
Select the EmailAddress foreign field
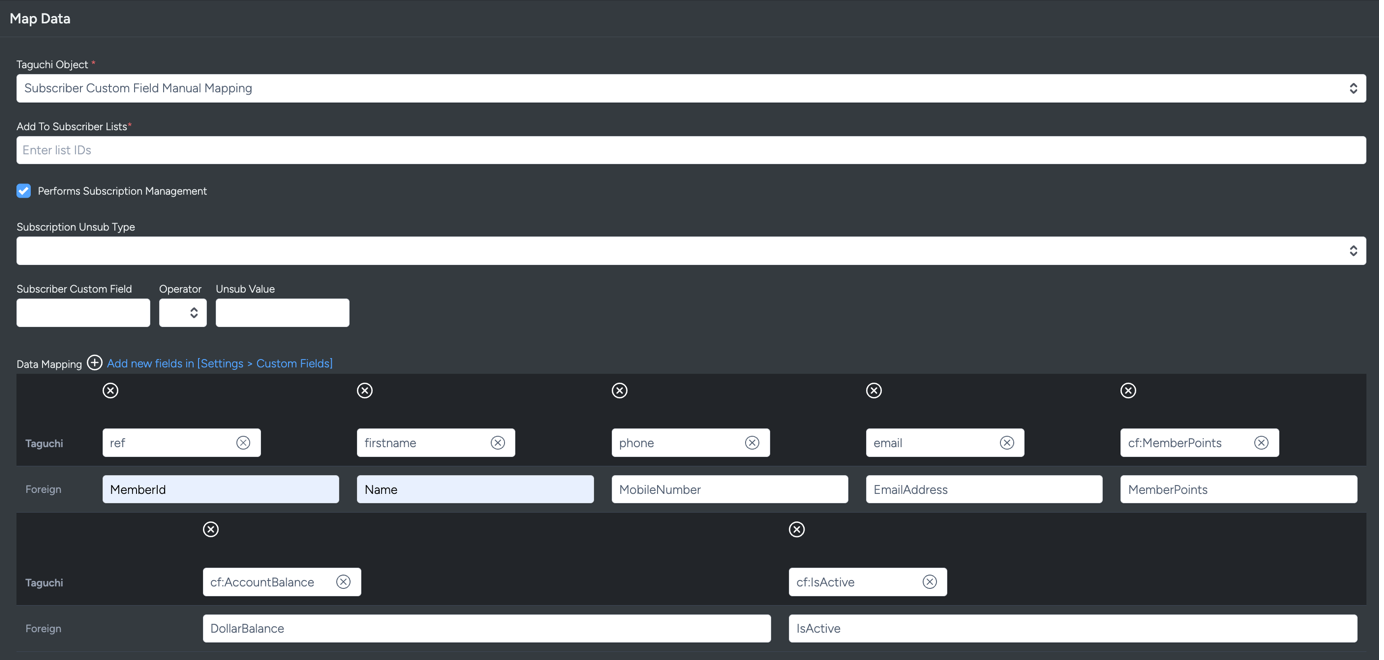click(x=983, y=489)
